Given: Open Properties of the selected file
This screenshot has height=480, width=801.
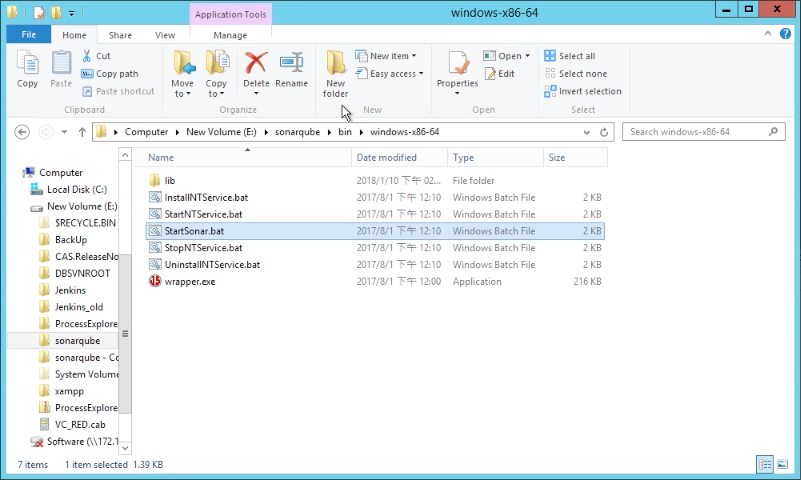Looking at the screenshot, I should coord(457,73).
